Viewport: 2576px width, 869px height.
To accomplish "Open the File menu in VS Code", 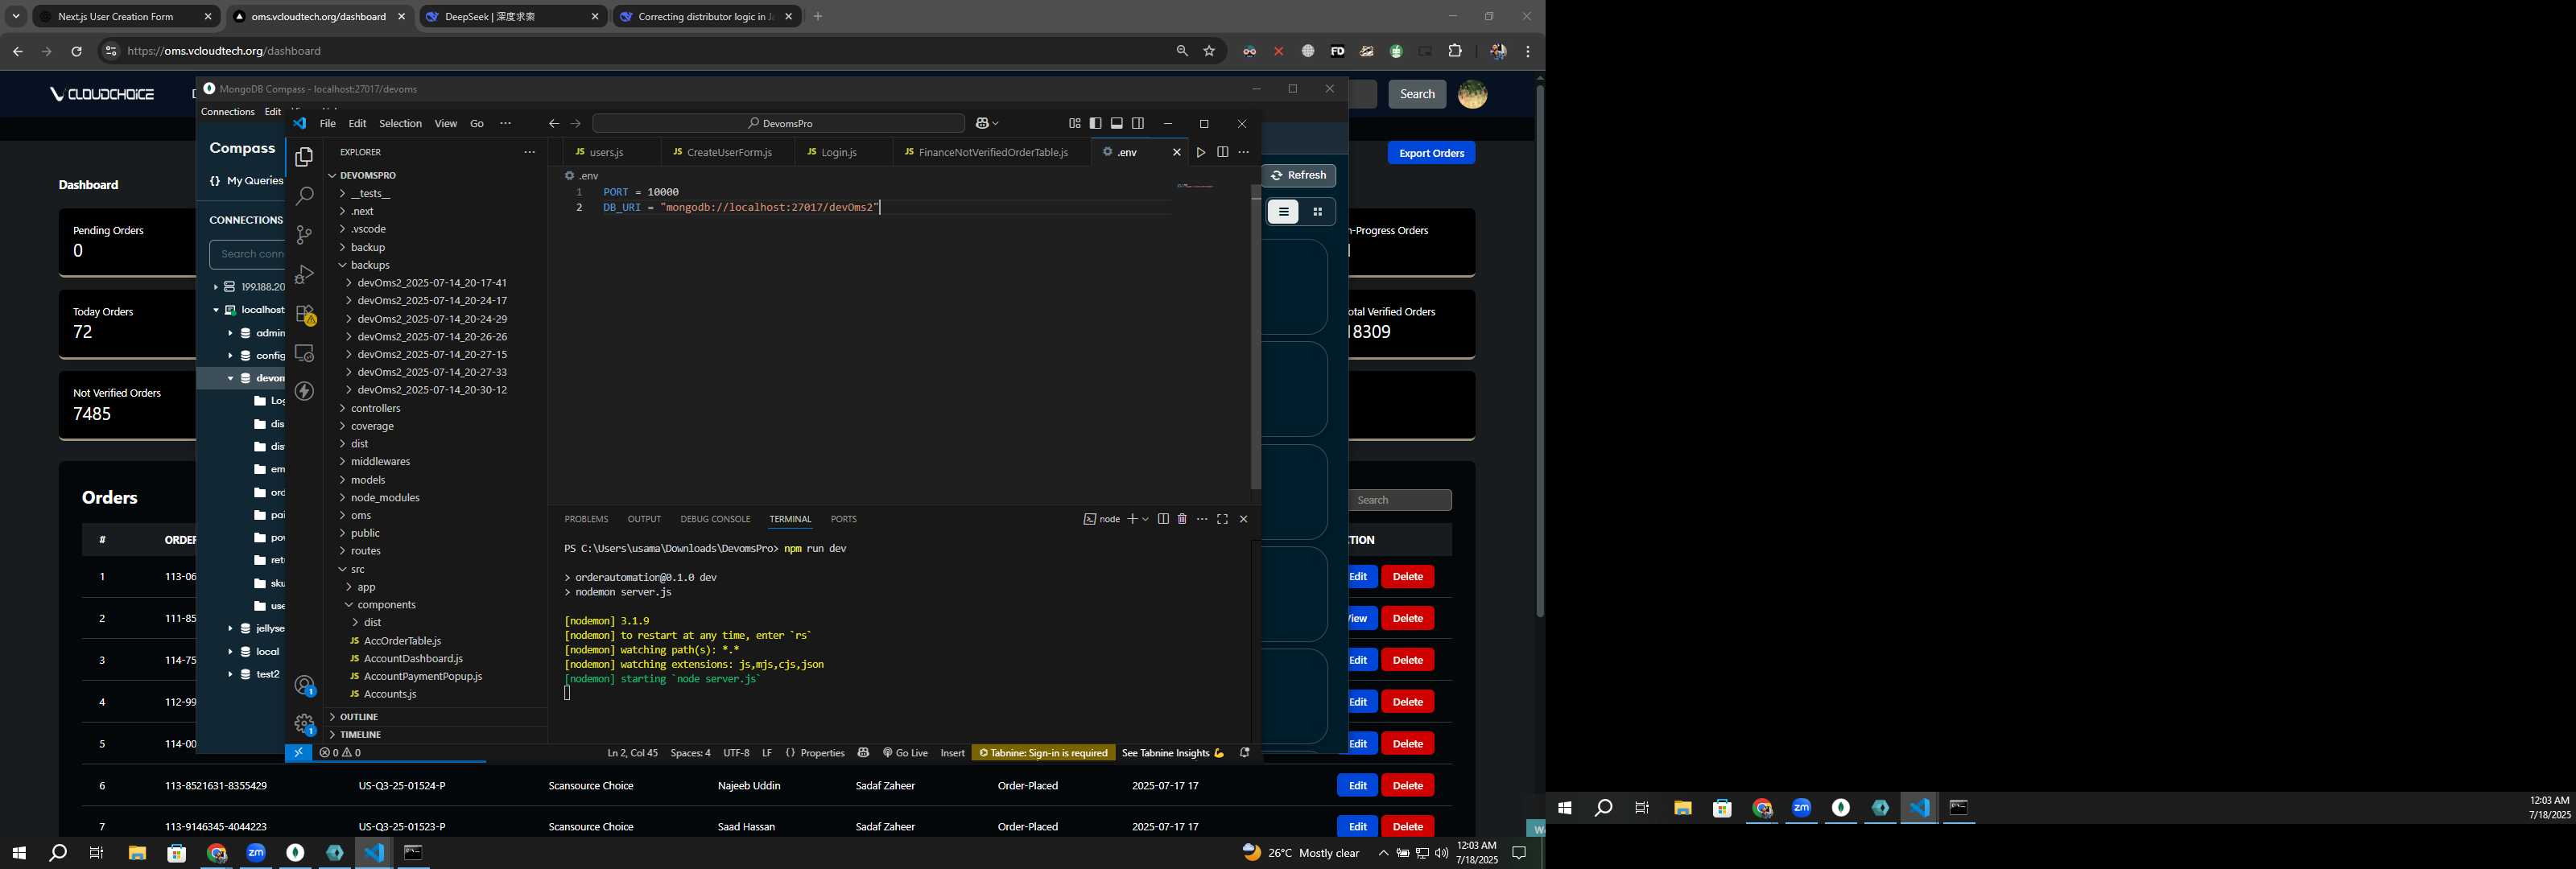I will (x=327, y=124).
